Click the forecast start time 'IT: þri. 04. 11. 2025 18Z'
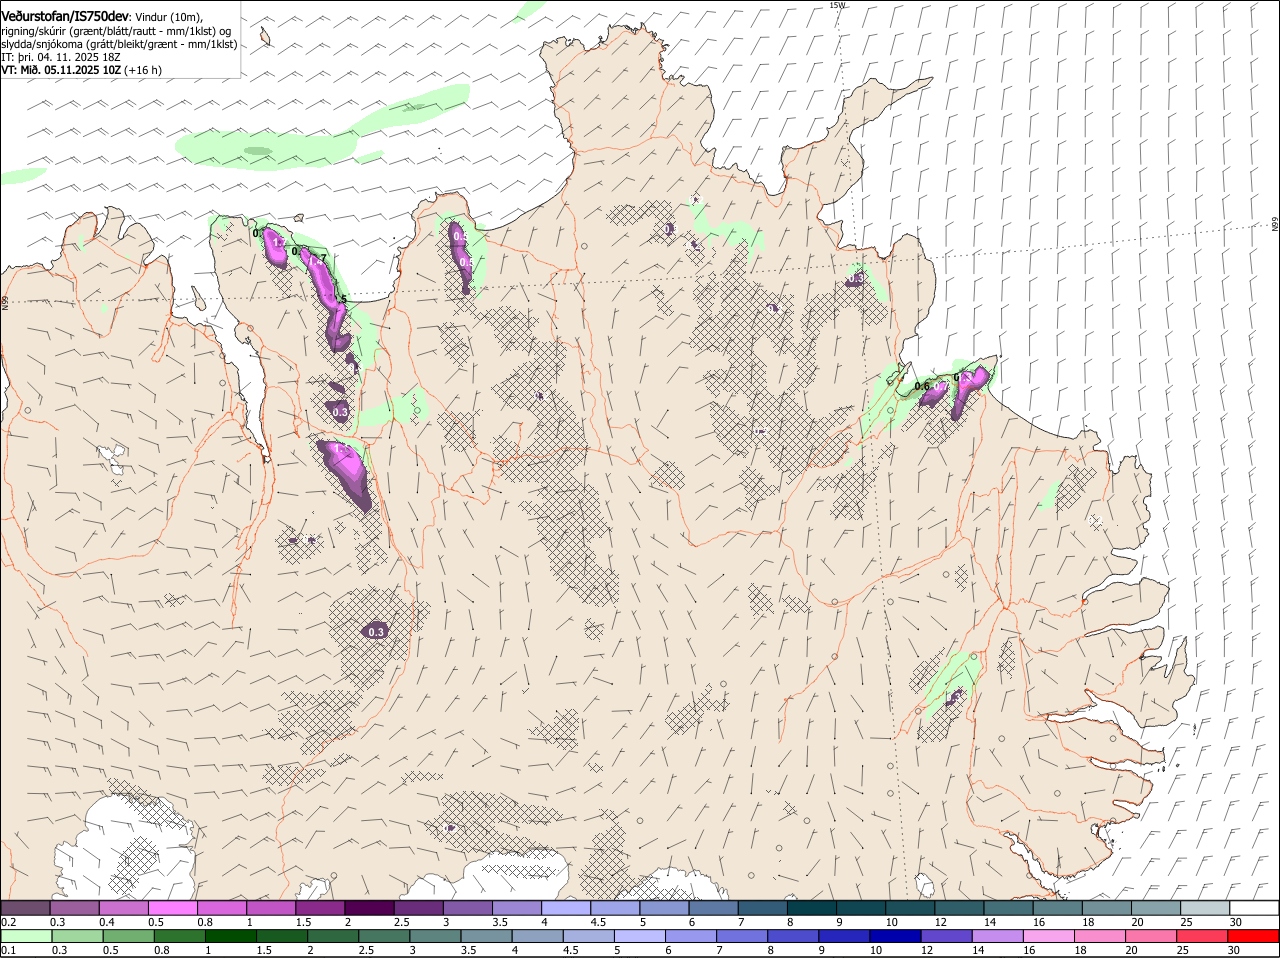 point(60,57)
